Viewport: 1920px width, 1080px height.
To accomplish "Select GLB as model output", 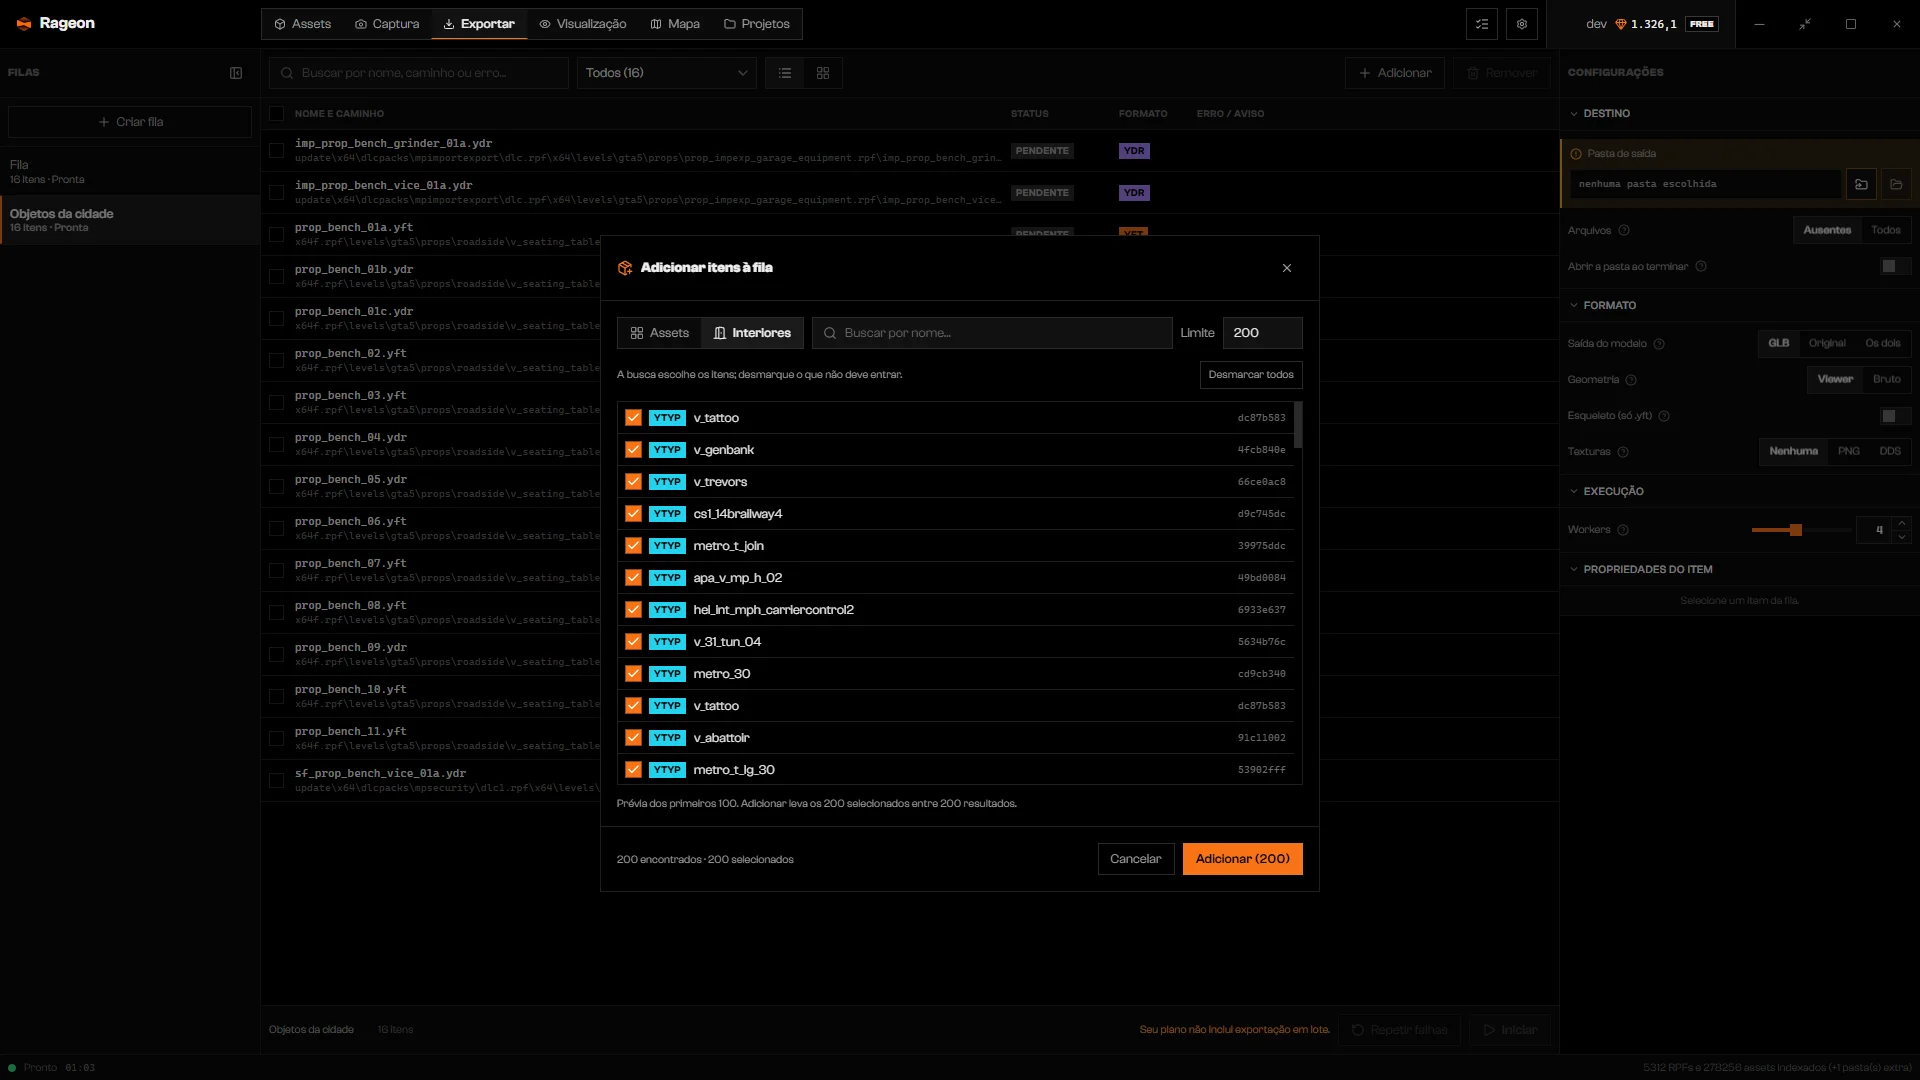I will coord(1779,344).
